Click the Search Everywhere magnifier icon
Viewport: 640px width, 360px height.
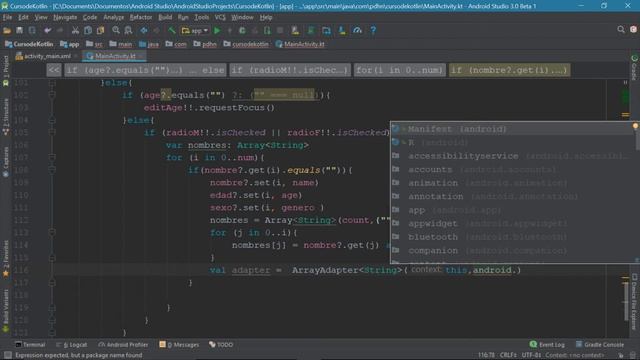point(621,30)
